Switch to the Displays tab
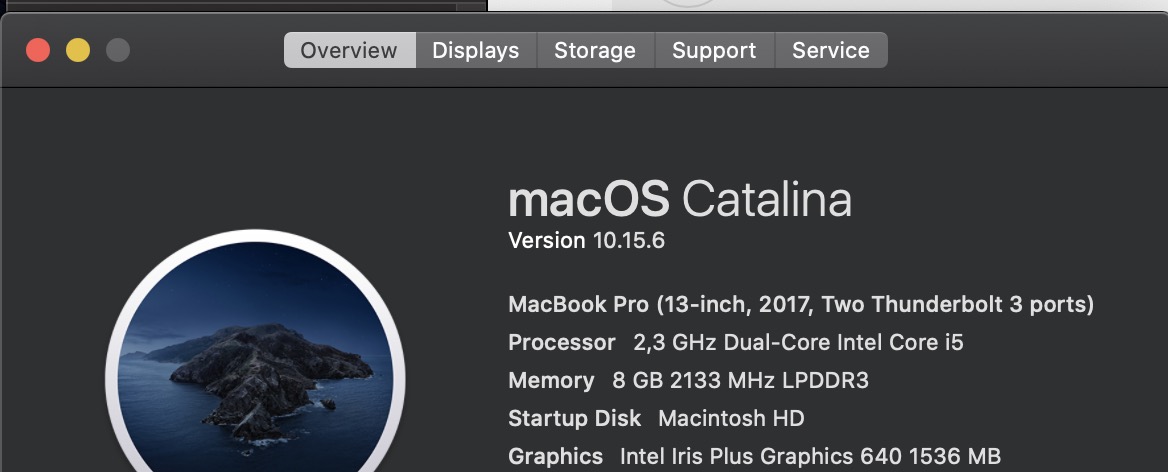 coord(475,50)
